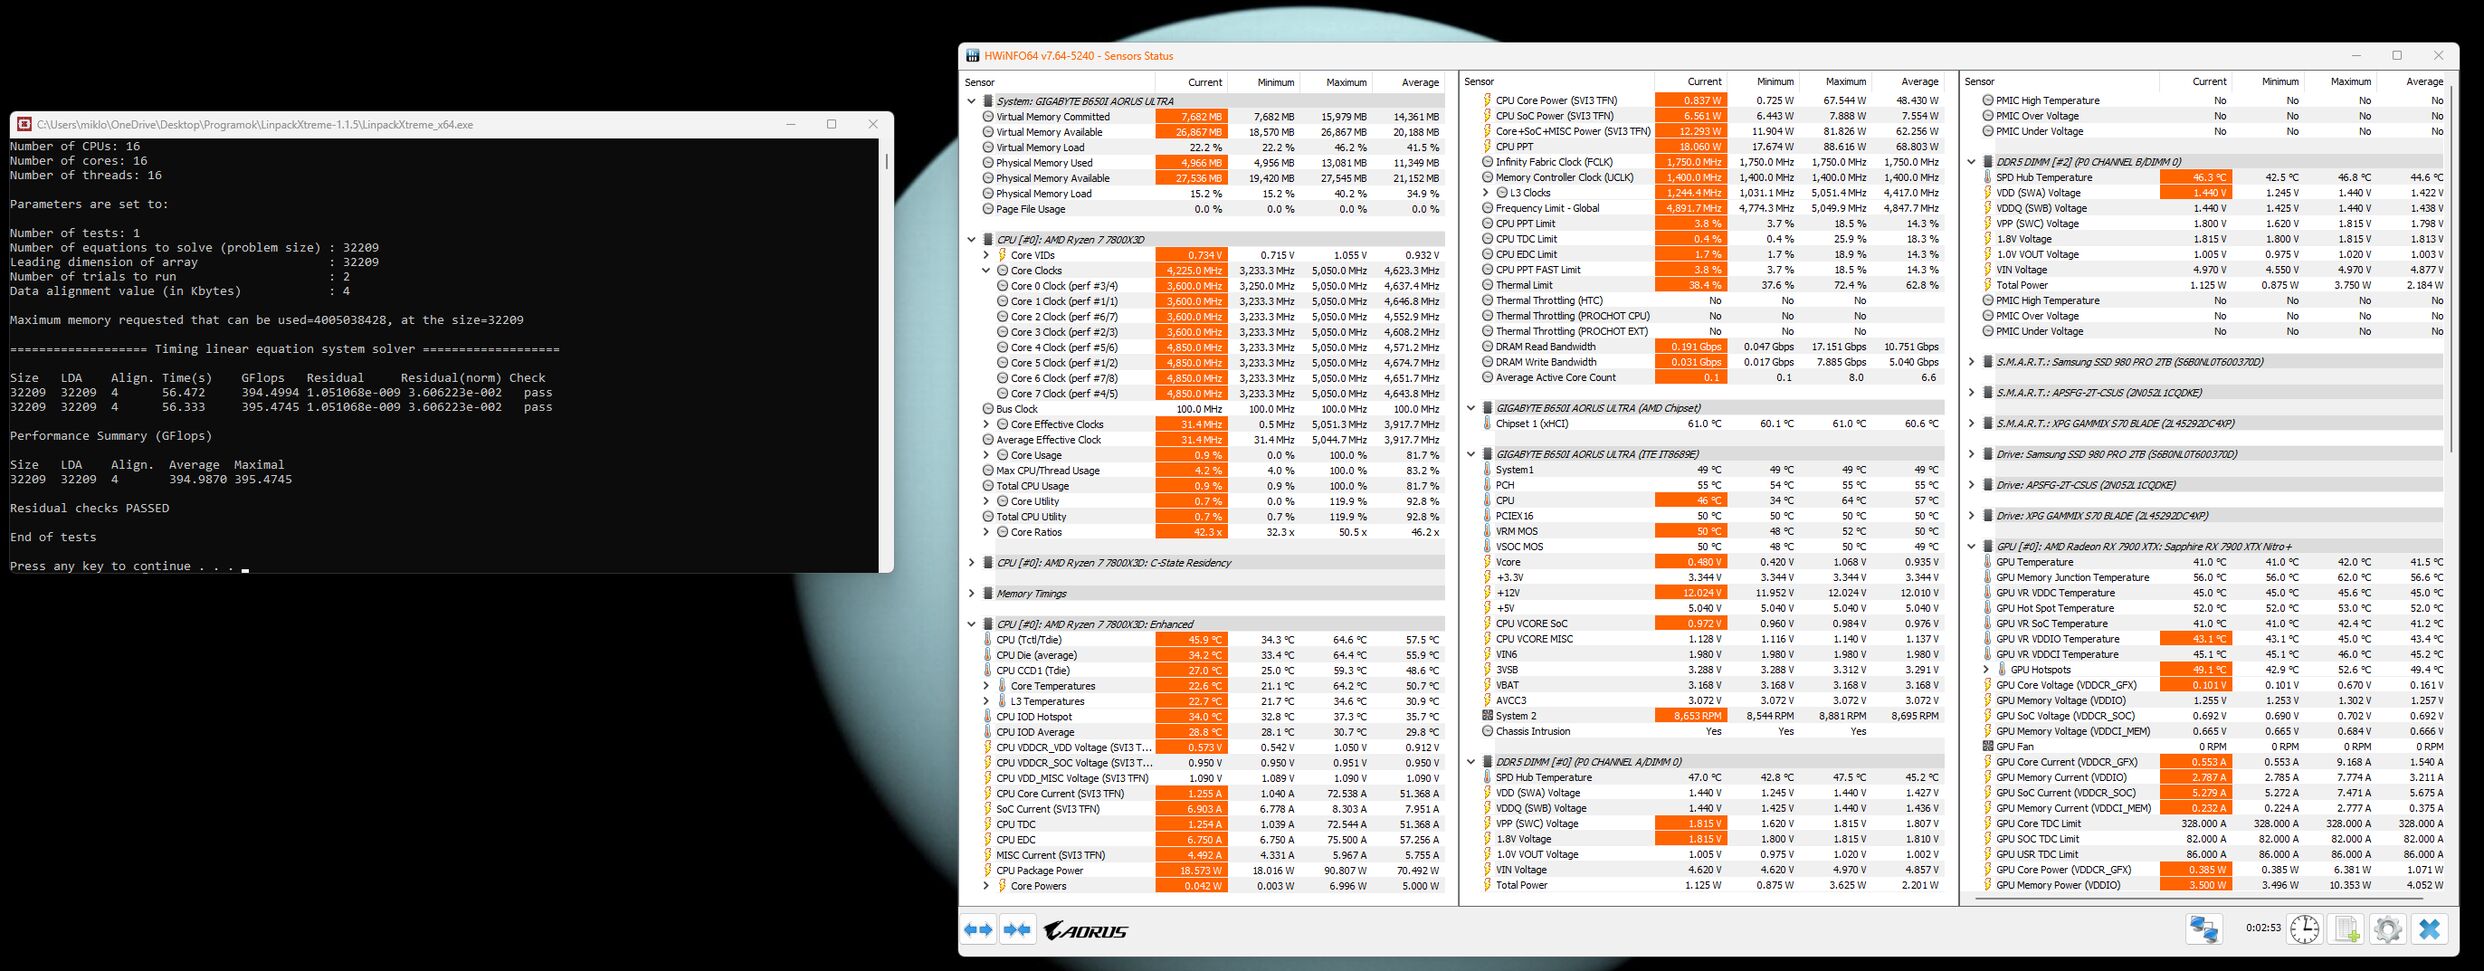The width and height of the screenshot is (2484, 971).
Task: Collapse the System: GIGABYTE B650I AORUS ULTRA group
Action: 971,101
